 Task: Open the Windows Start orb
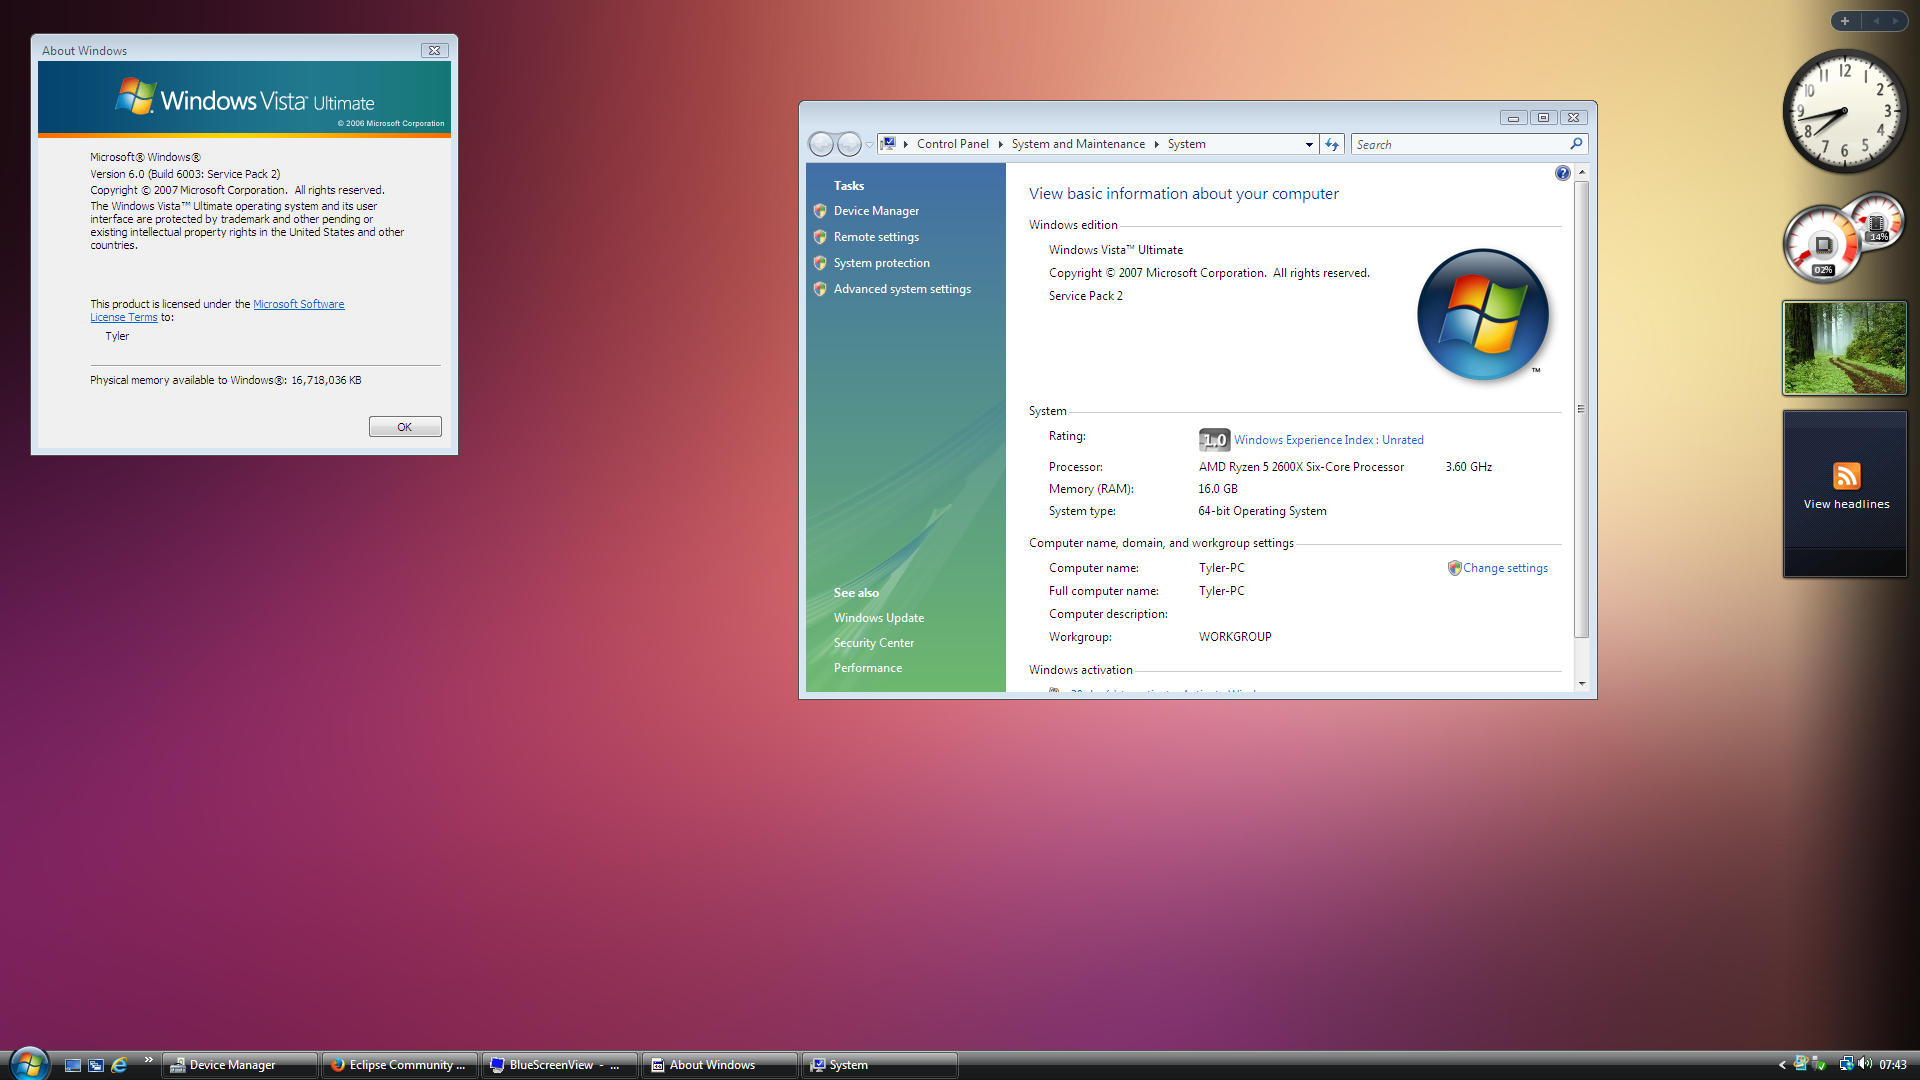28,1063
